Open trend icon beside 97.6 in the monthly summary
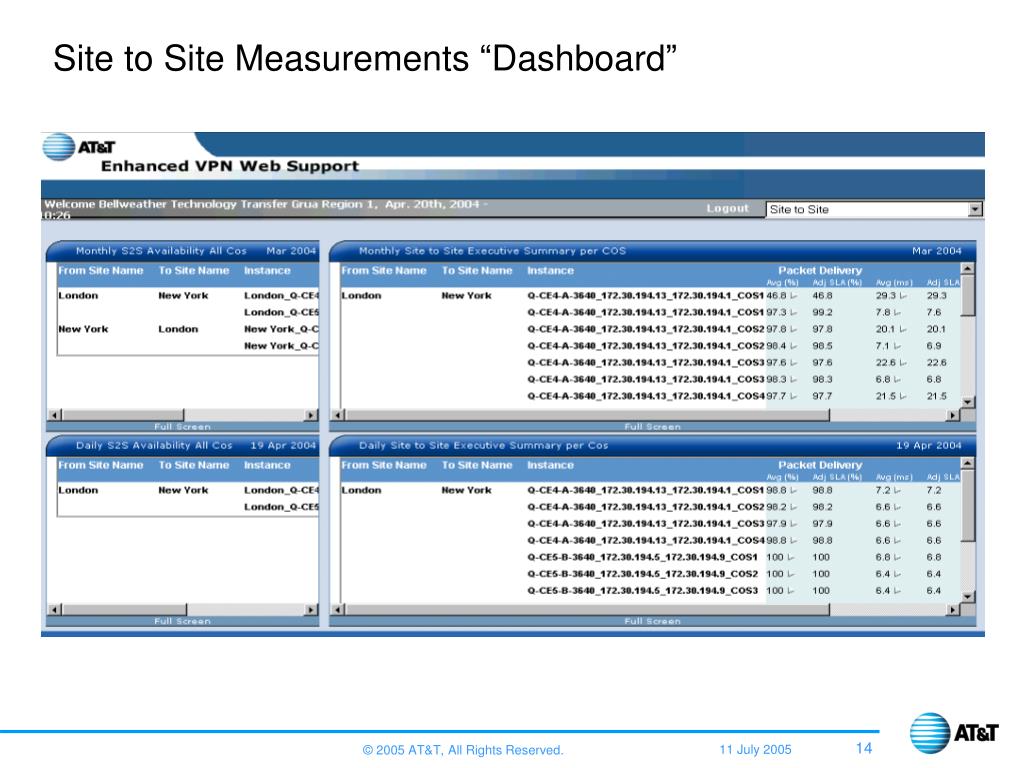The height and width of the screenshot is (768, 1024). (x=793, y=363)
